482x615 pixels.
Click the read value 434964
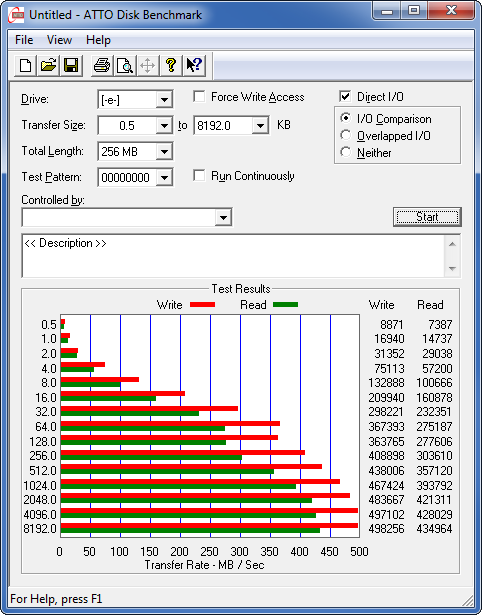coord(434,529)
